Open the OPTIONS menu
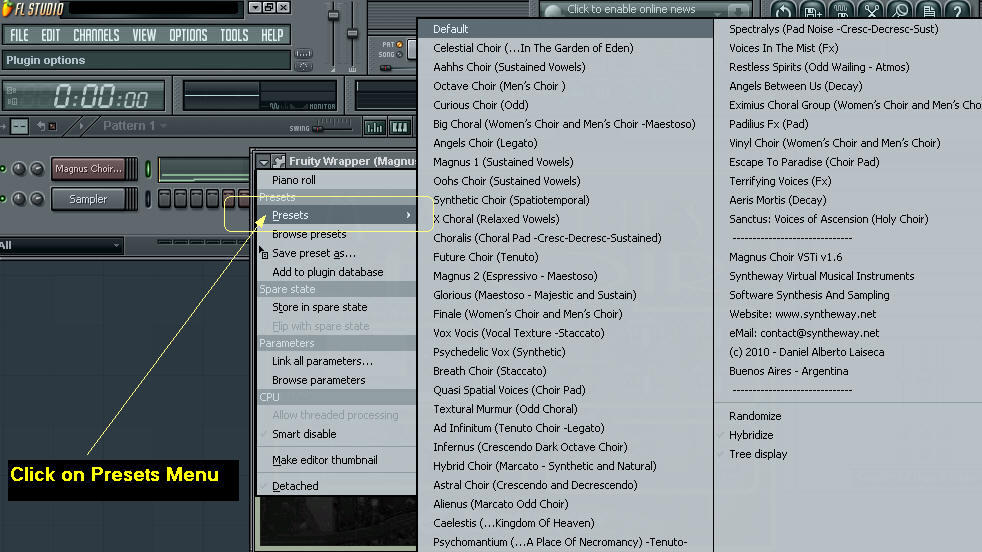The image size is (982, 552). click(x=188, y=35)
